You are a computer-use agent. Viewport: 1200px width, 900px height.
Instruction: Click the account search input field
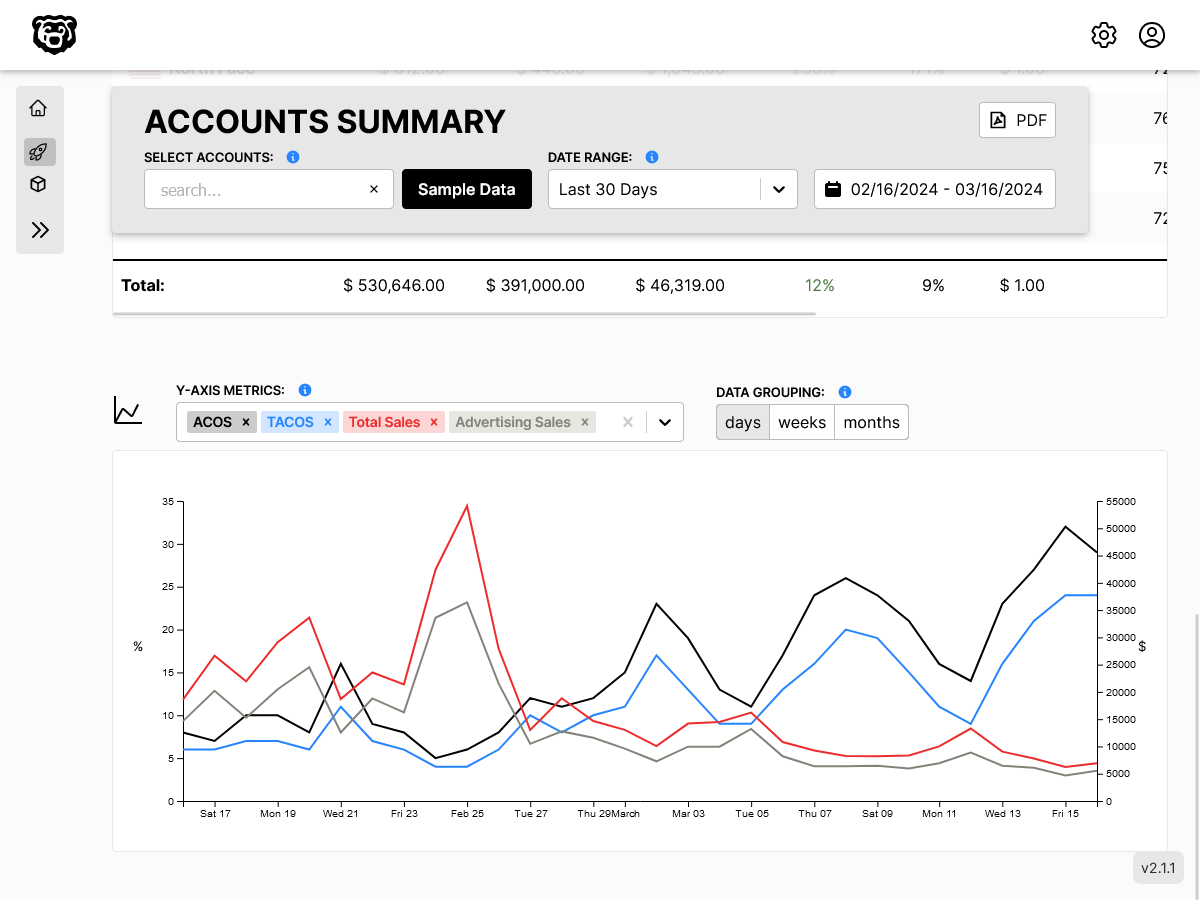(x=255, y=189)
